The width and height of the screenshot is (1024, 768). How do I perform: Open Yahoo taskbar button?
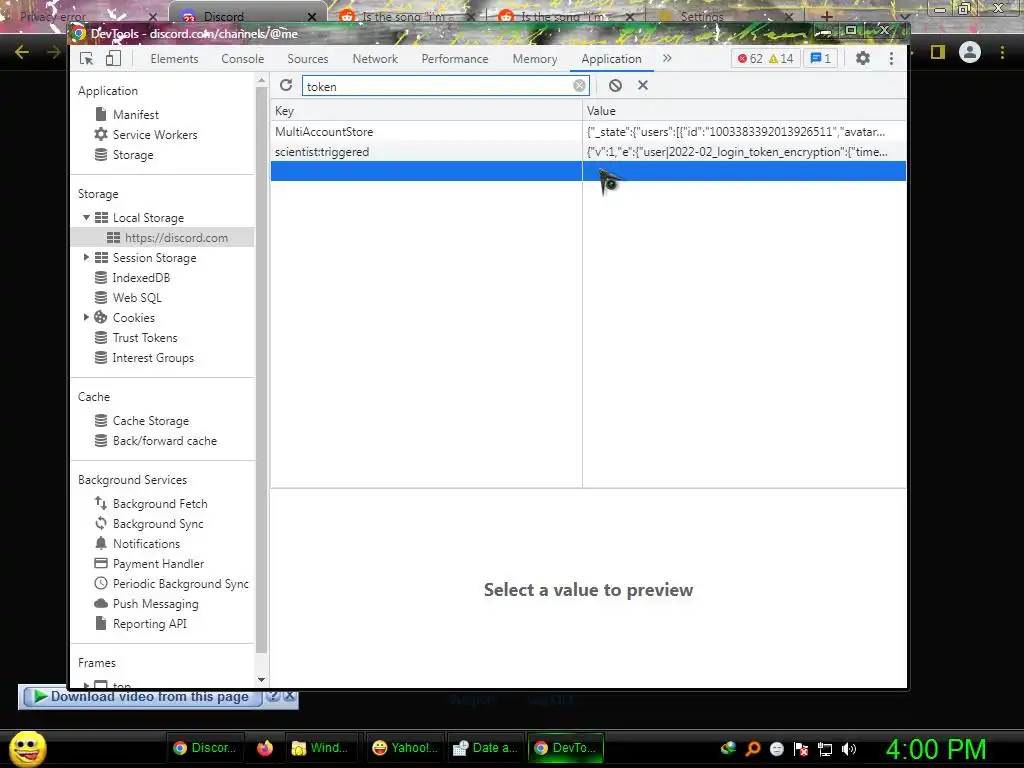(x=406, y=748)
